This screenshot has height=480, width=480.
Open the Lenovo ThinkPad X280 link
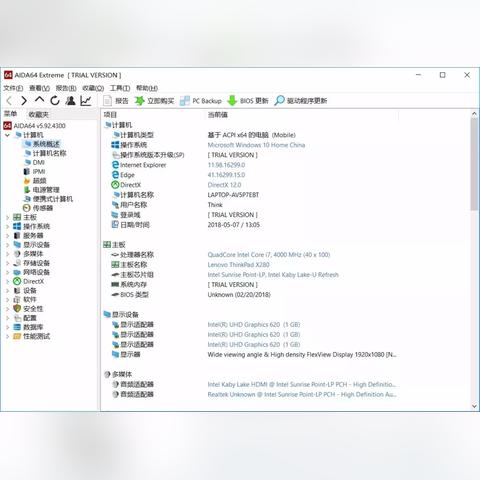238,265
